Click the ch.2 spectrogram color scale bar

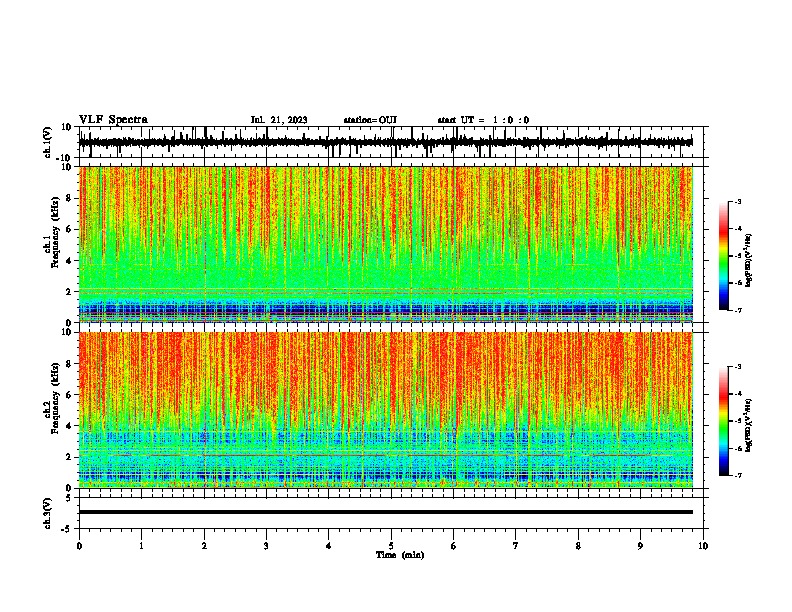click(x=724, y=421)
